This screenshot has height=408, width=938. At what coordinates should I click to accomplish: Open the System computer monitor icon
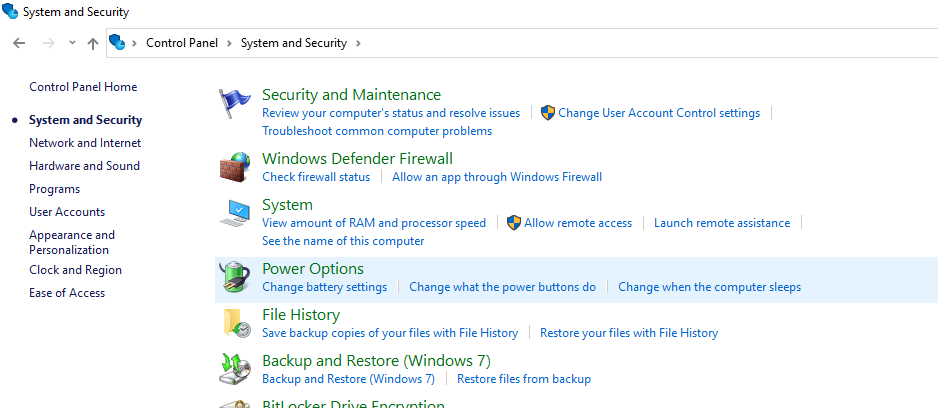click(x=234, y=214)
